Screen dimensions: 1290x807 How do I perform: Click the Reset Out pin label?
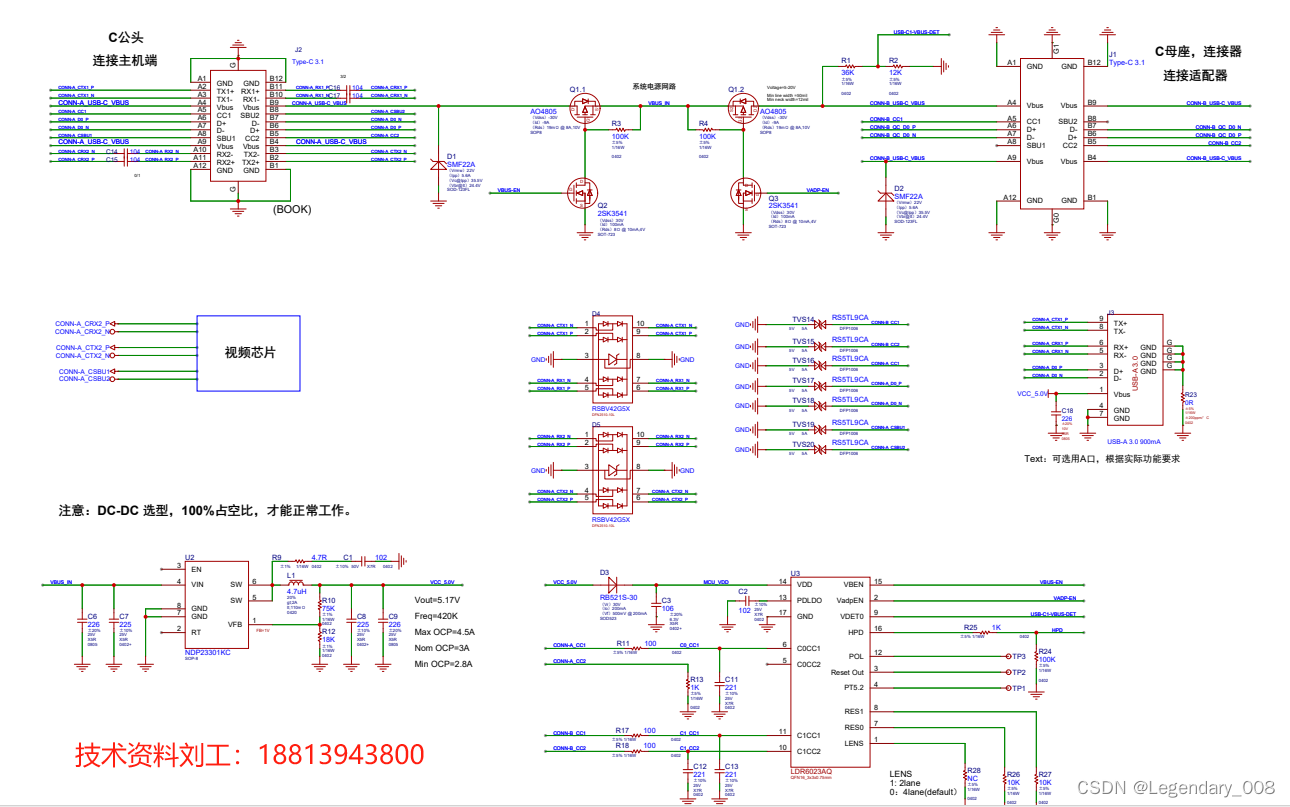(x=846, y=672)
